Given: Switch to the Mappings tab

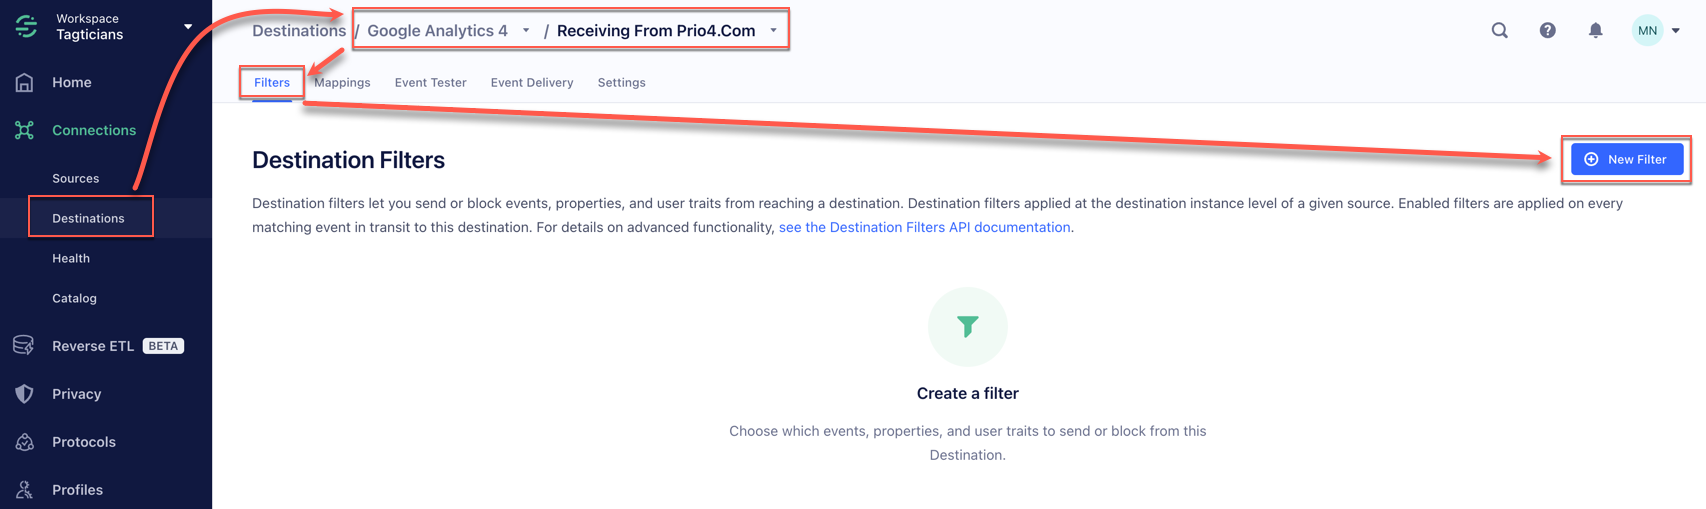Looking at the screenshot, I should (342, 82).
